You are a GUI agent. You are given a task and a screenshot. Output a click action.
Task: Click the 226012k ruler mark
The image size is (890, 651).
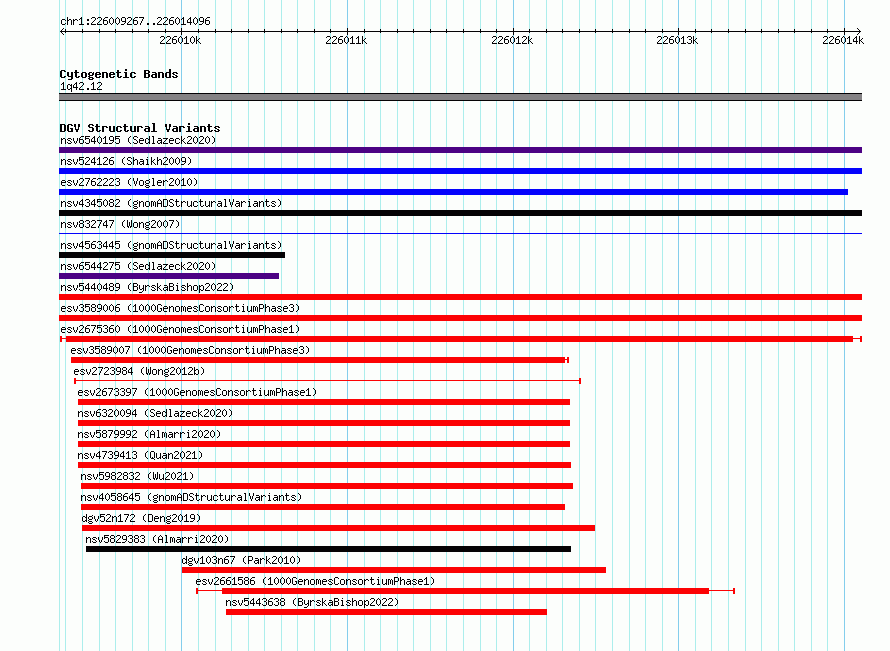(x=512, y=40)
